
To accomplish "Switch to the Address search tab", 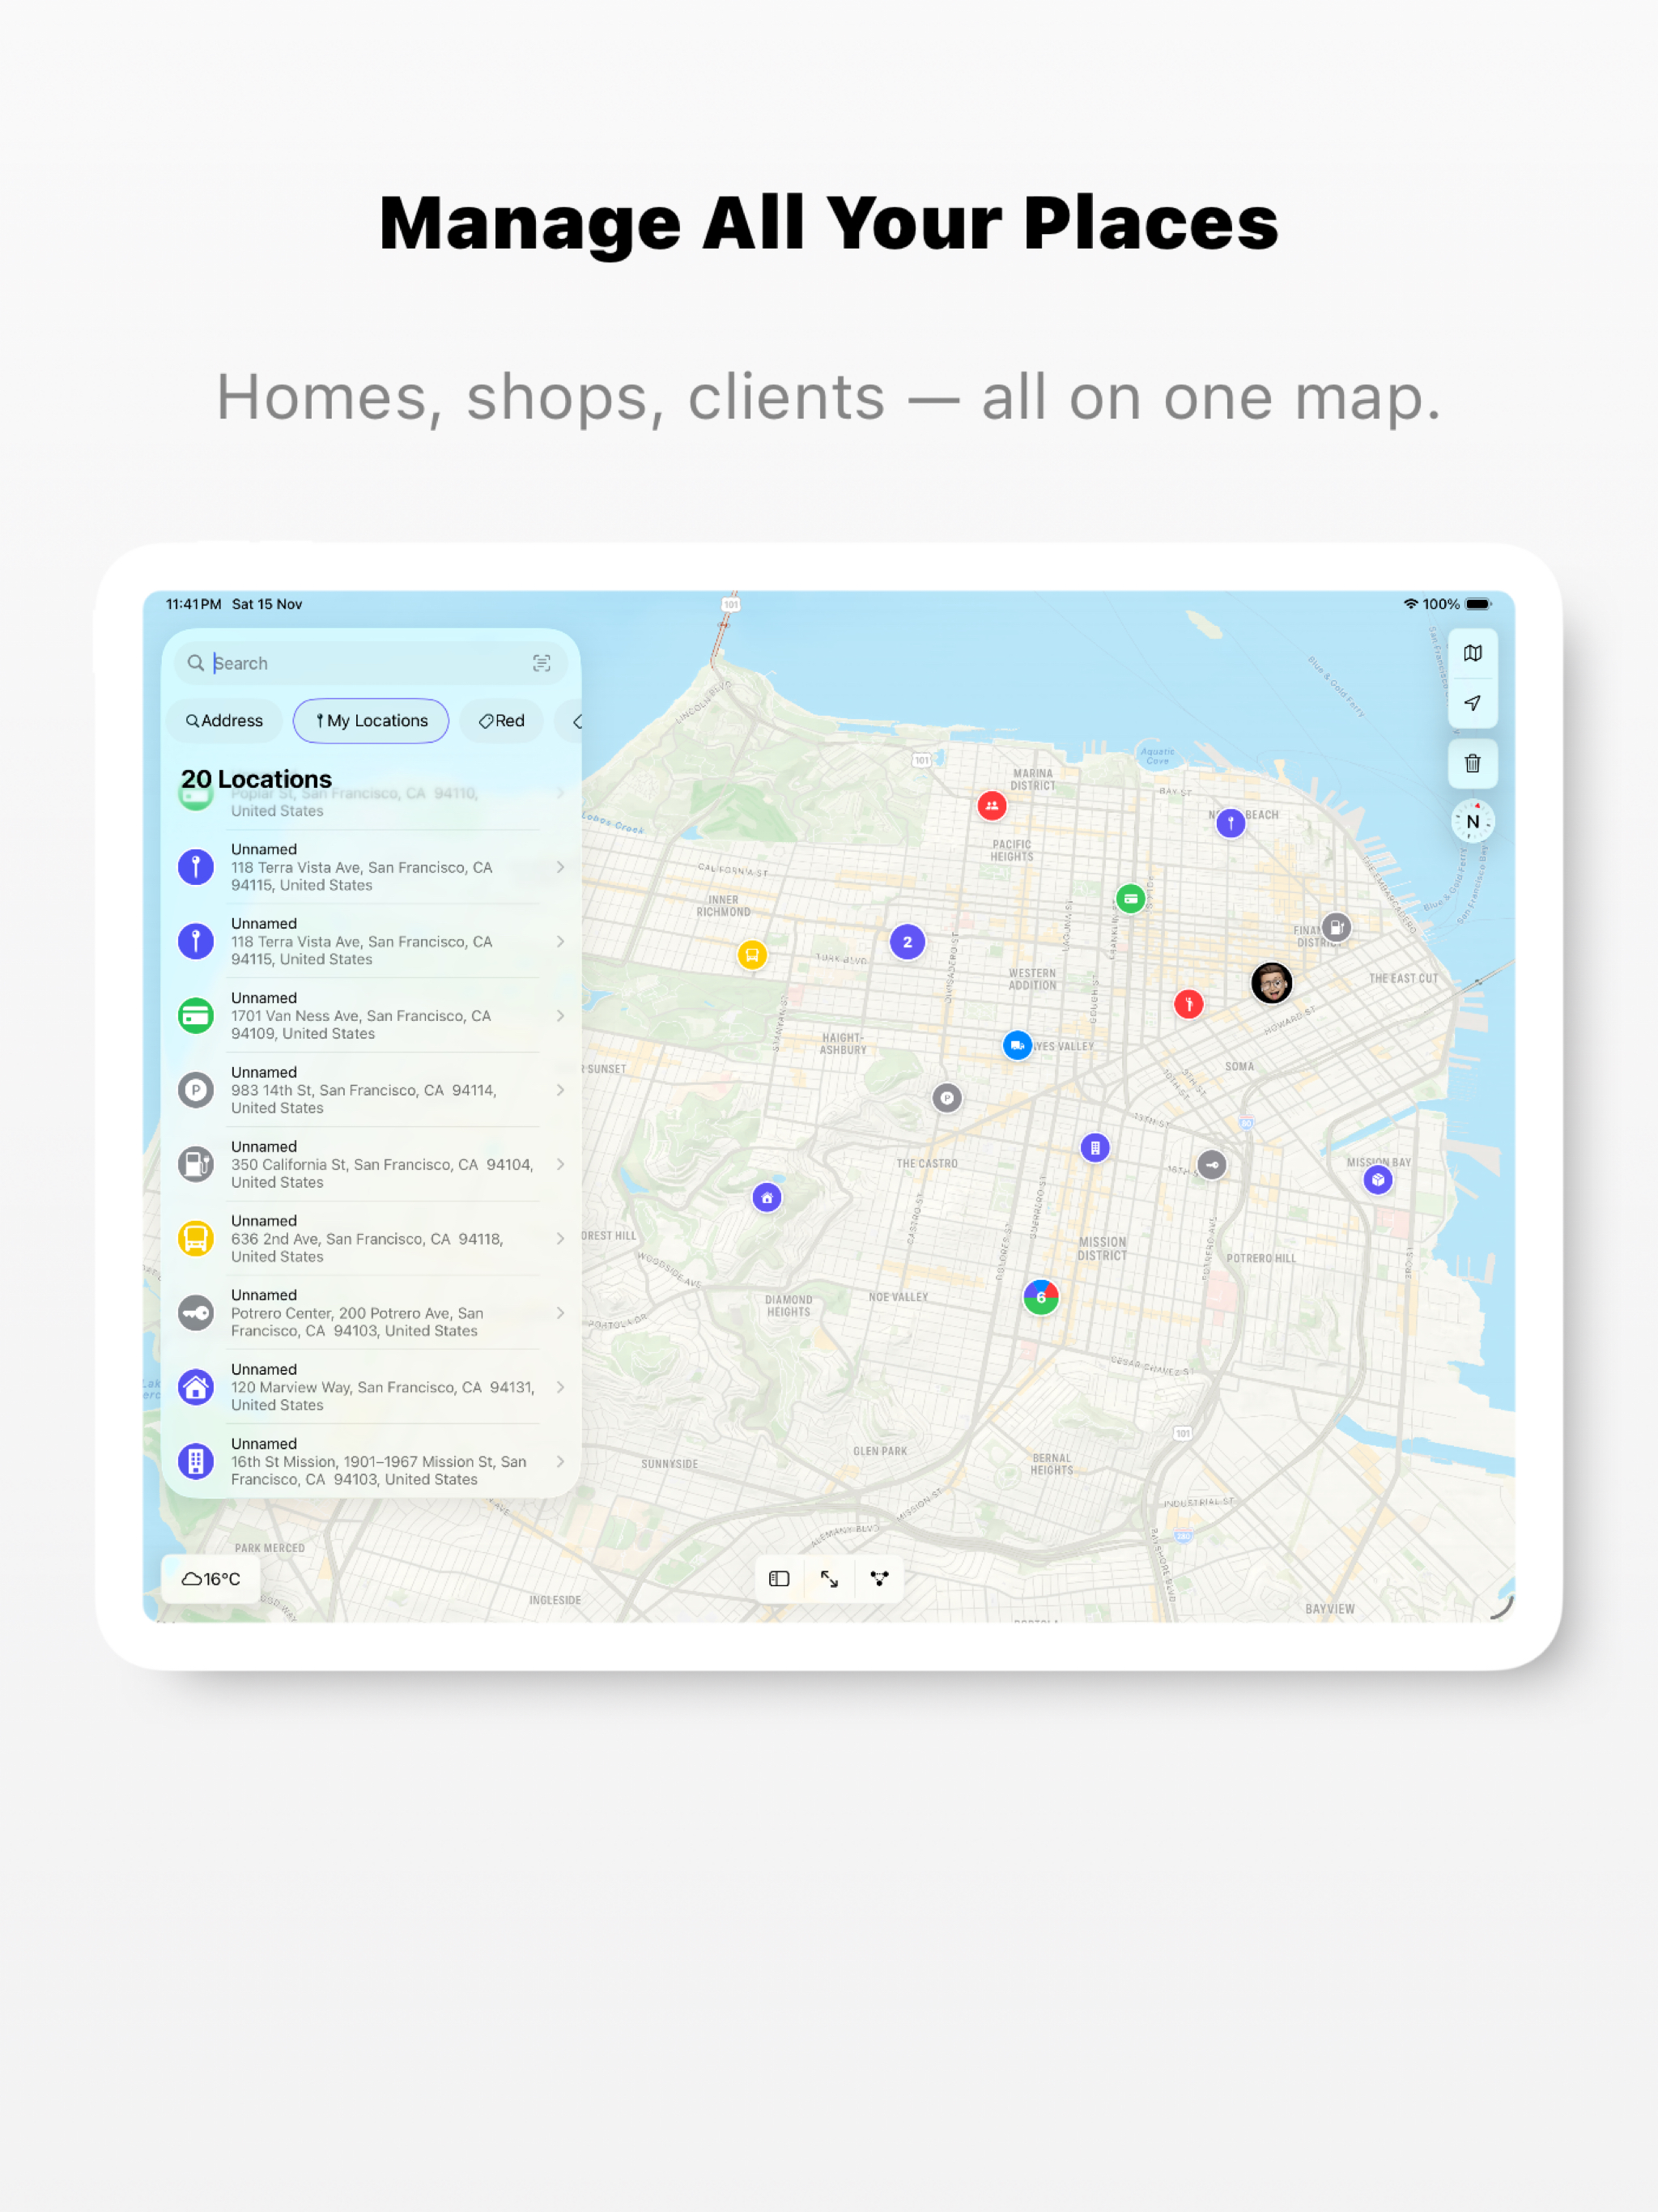I will pos(225,721).
